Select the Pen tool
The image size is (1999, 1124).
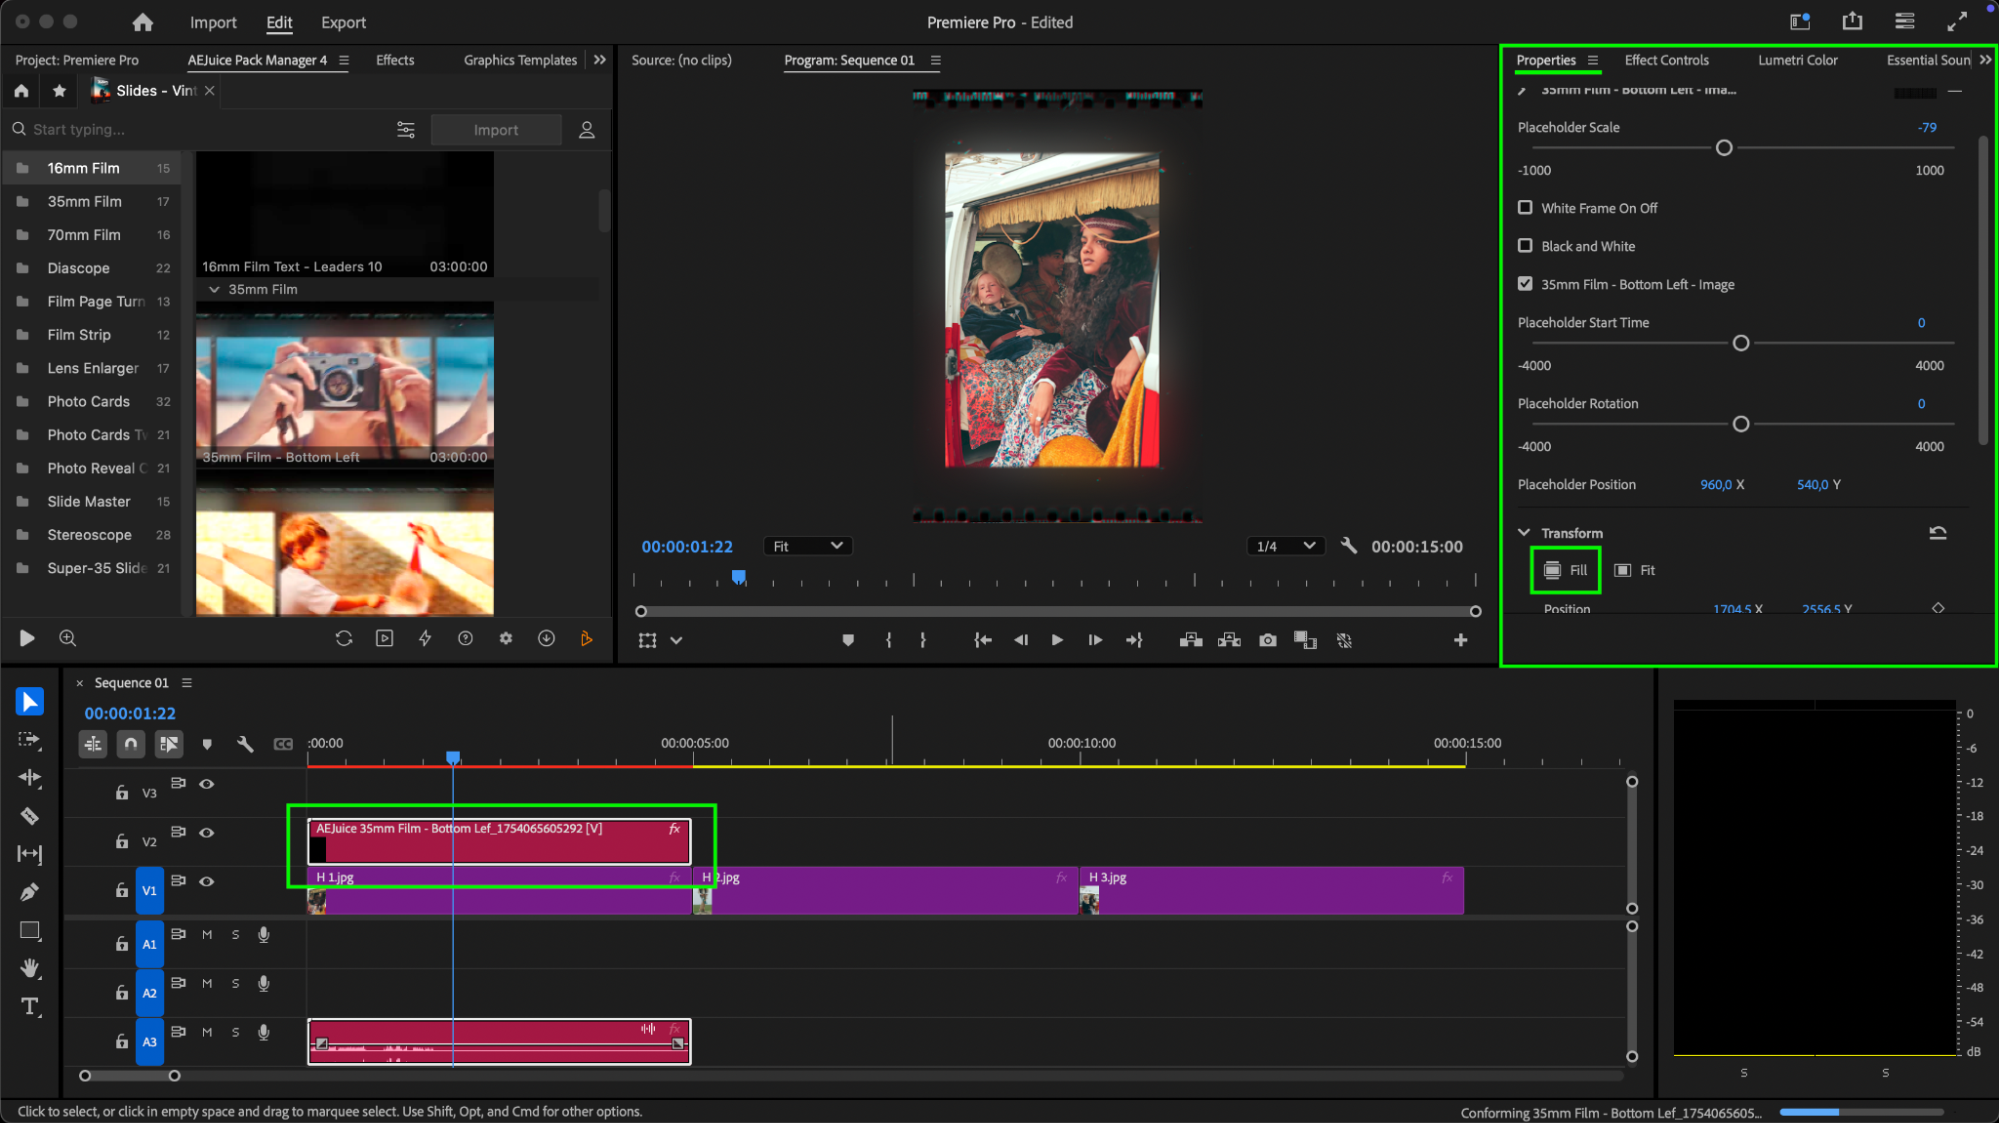(29, 892)
